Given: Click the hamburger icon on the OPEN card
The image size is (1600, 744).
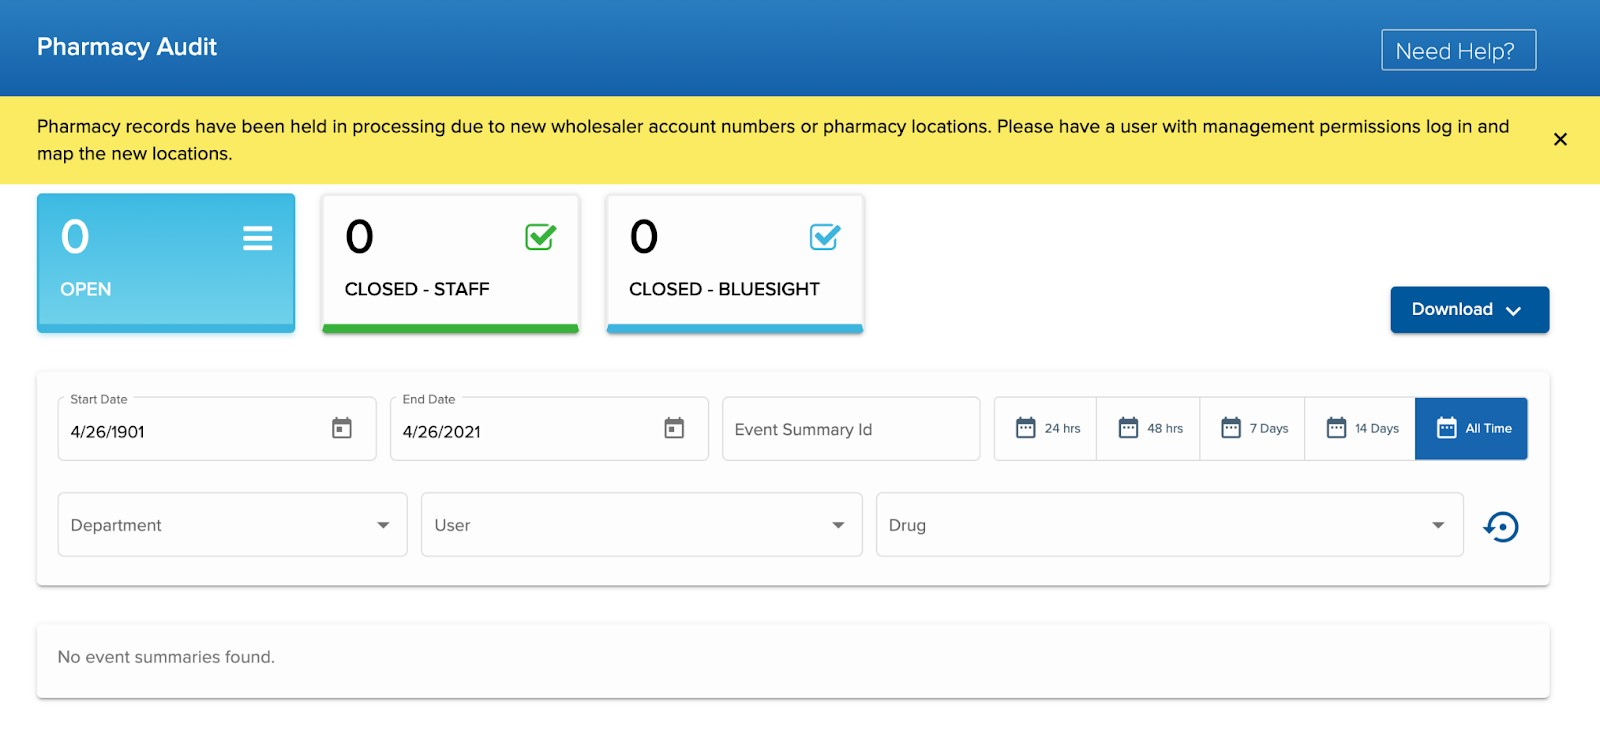Looking at the screenshot, I should click(x=257, y=238).
